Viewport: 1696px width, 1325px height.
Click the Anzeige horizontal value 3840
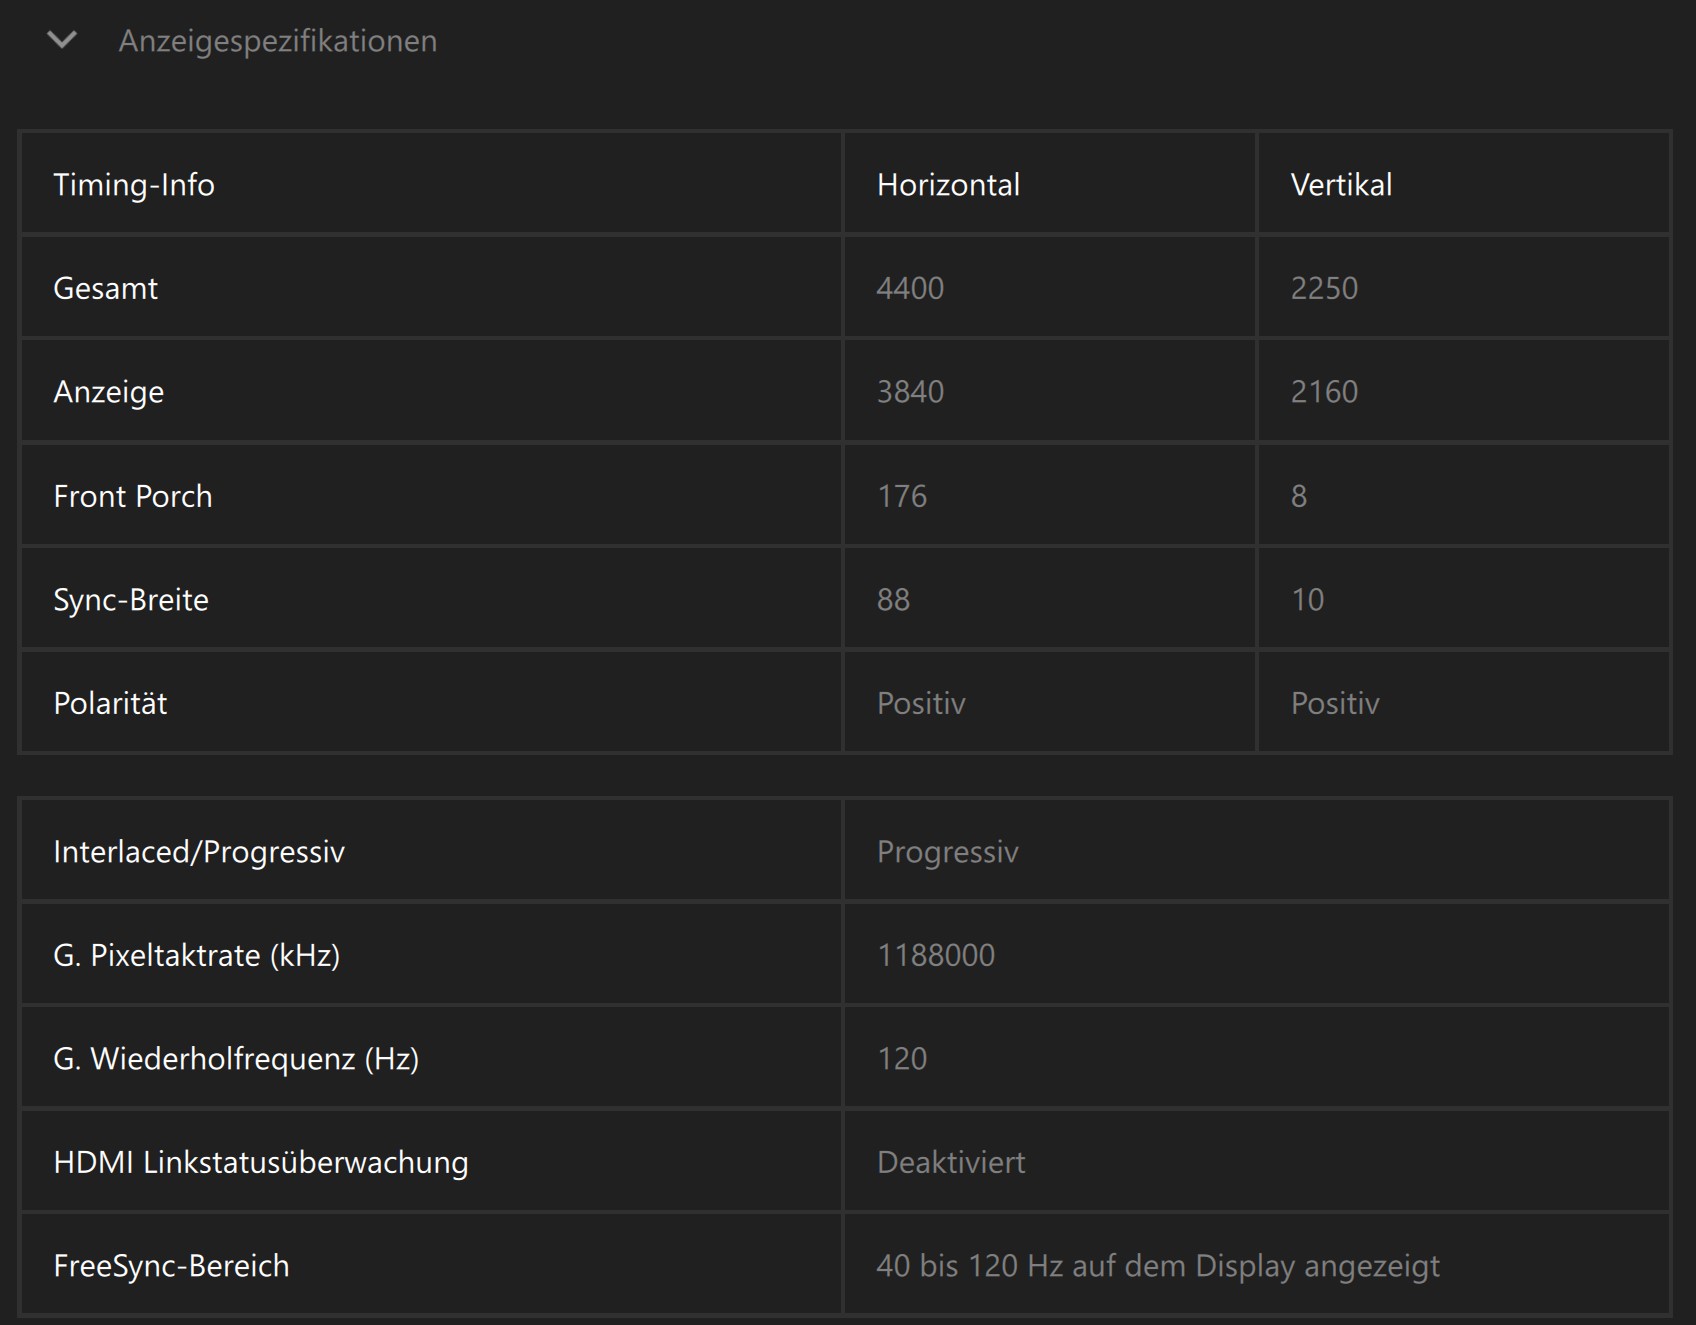910,392
